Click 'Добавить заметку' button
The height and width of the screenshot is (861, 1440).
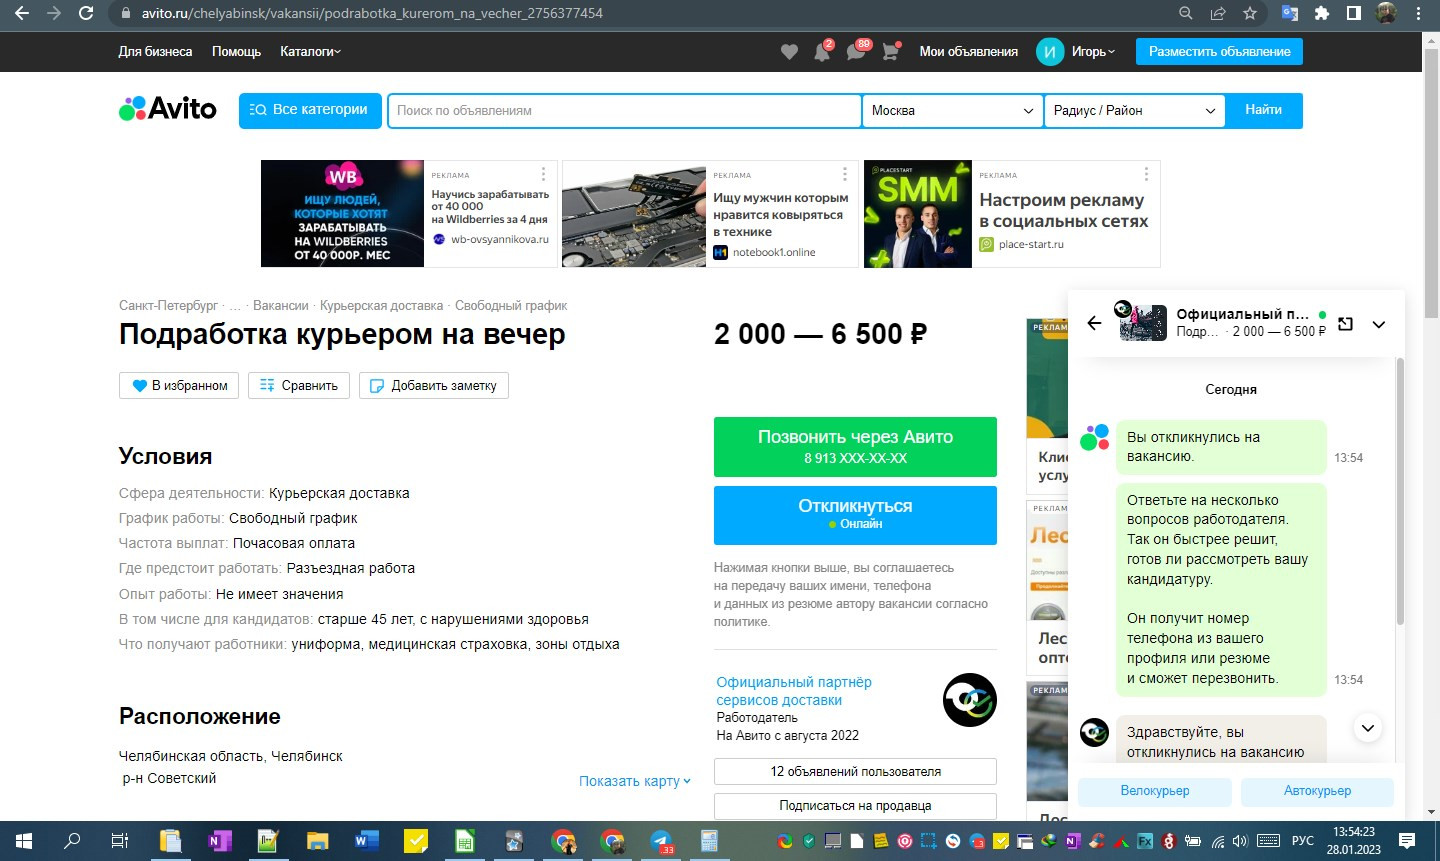[x=434, y=386]
